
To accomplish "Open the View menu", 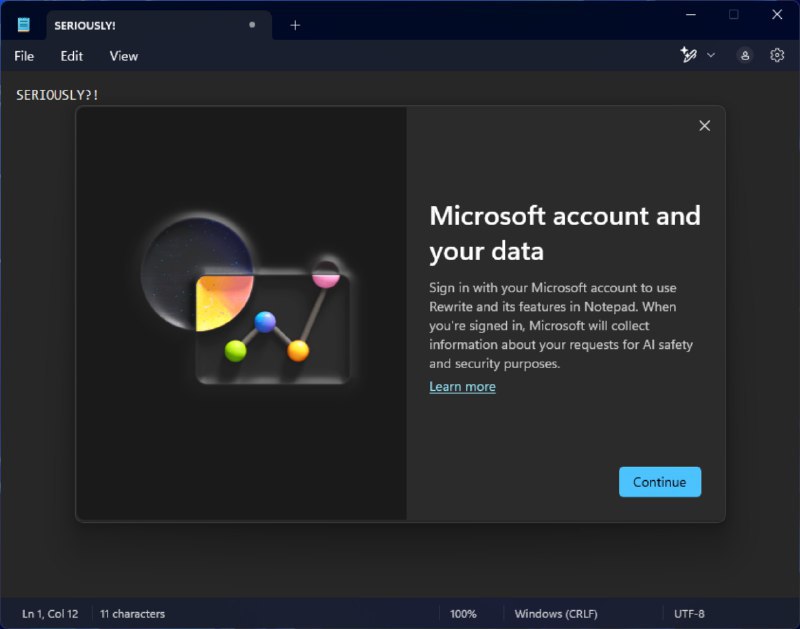I will click(x=123, y=56).
